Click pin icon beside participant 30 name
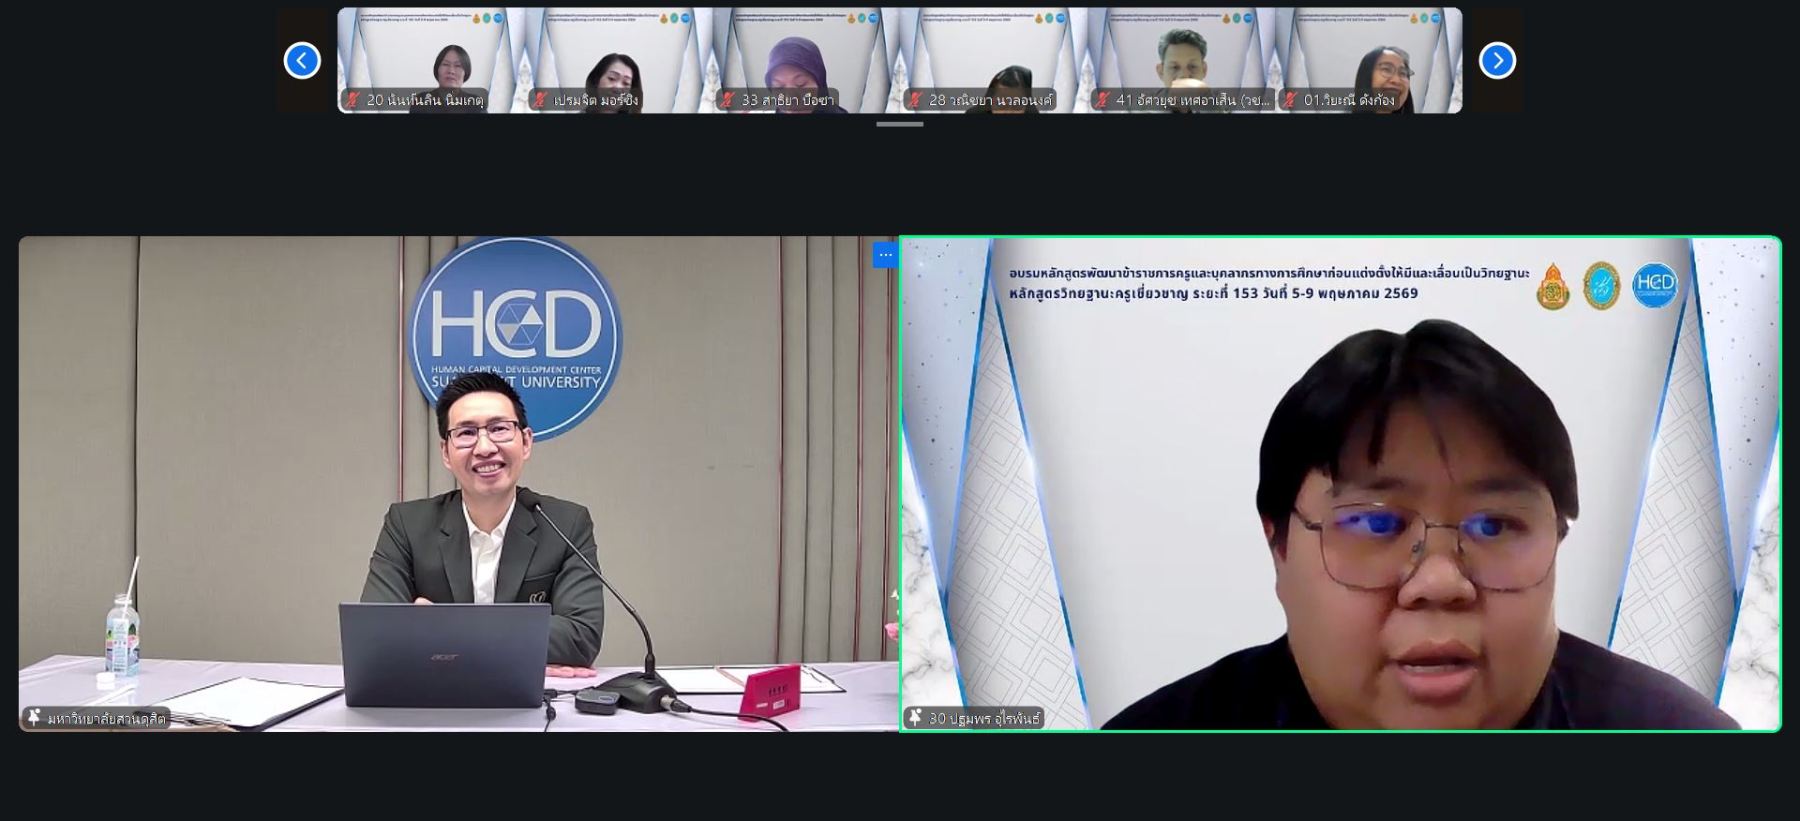1800x821 pixels. pyautogui.click(x=915, y=718)
